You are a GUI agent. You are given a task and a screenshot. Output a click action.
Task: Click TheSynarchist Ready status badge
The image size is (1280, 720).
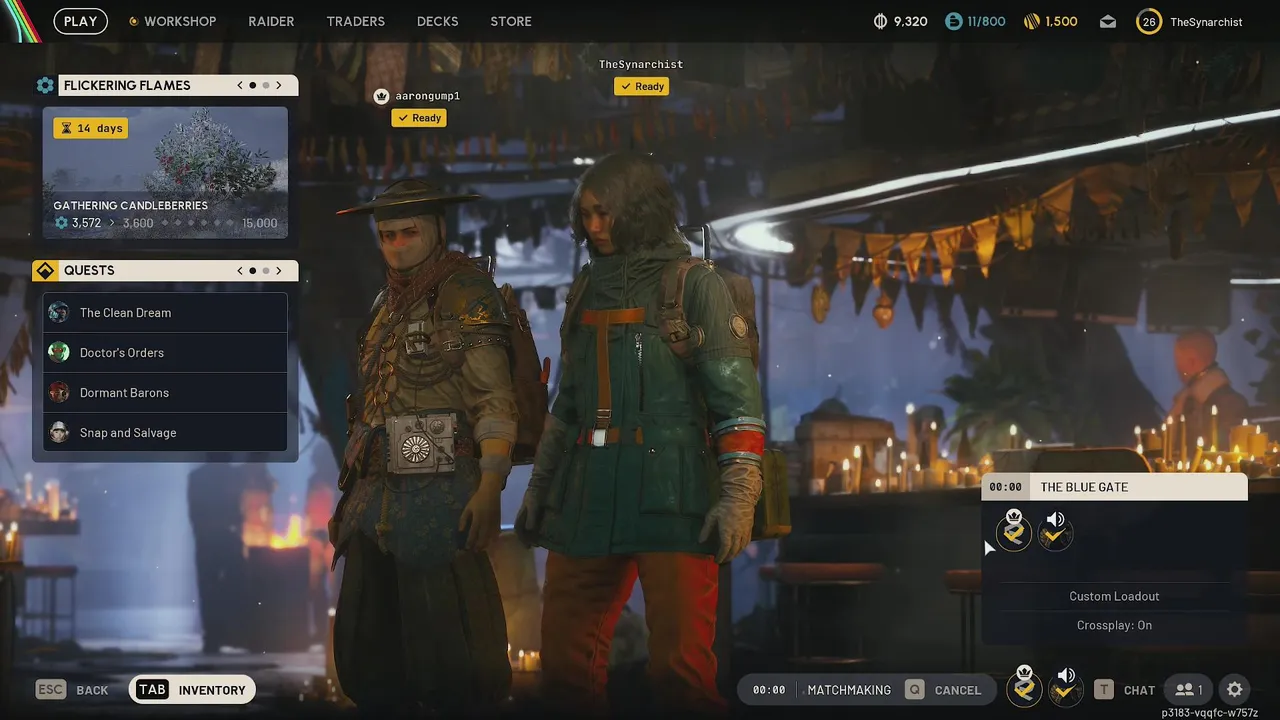641,87
